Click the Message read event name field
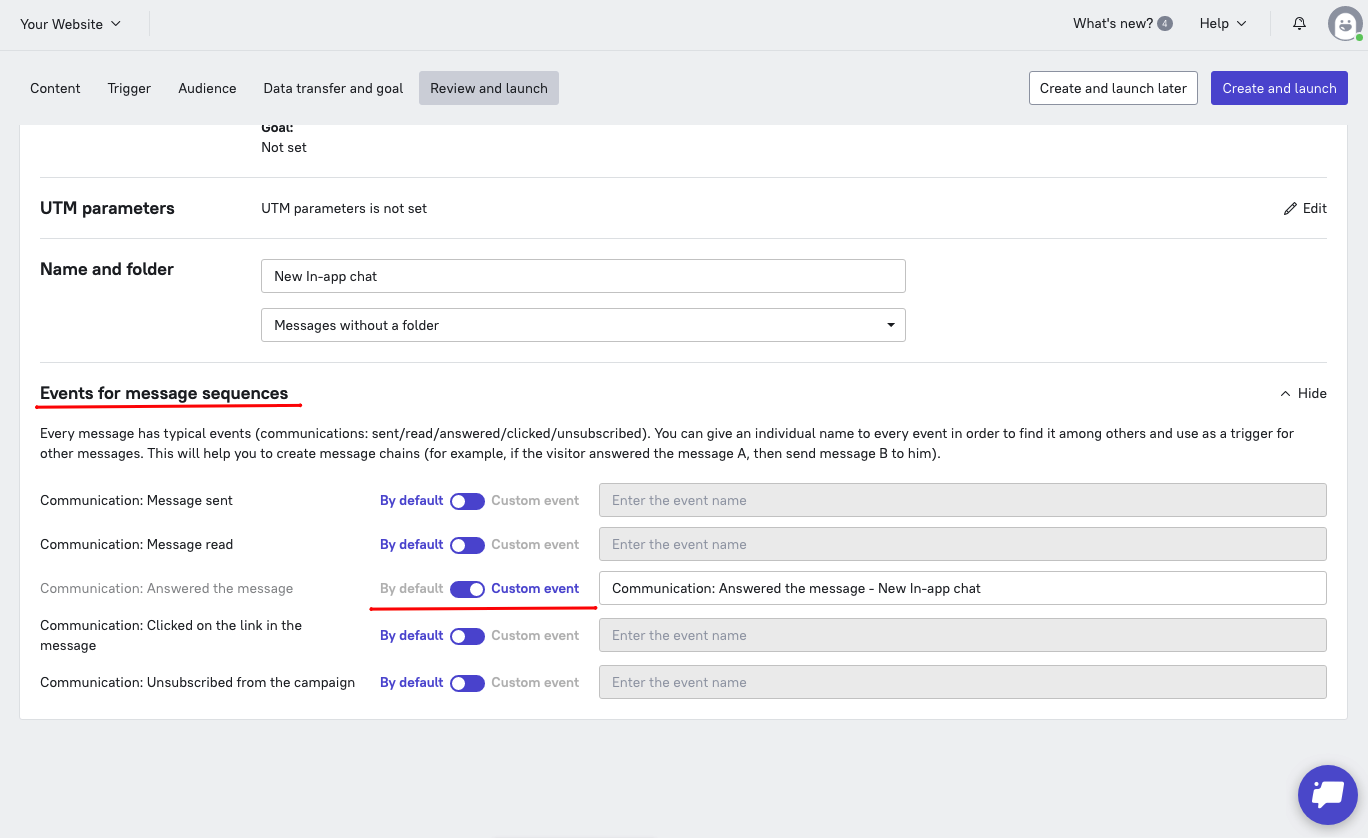Image resolution: width=1368 pixels, height=838 pixels. (962, 544)
